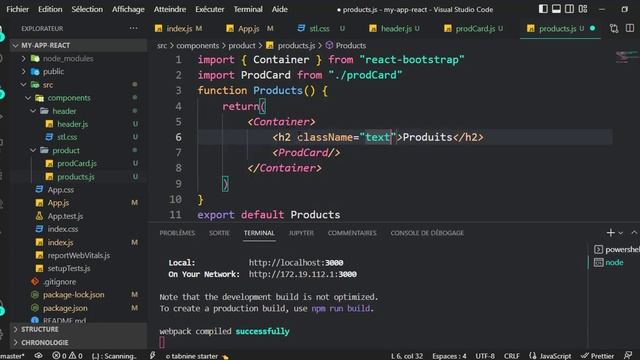Open the Terminal menu in menu bar

coord(248,9)
